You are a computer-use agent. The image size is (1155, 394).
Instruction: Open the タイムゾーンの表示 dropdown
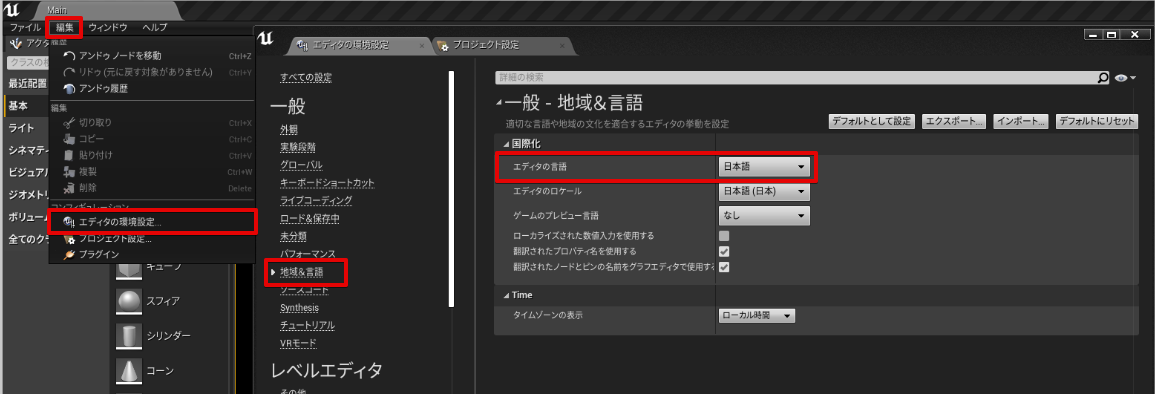coord(756,315)
